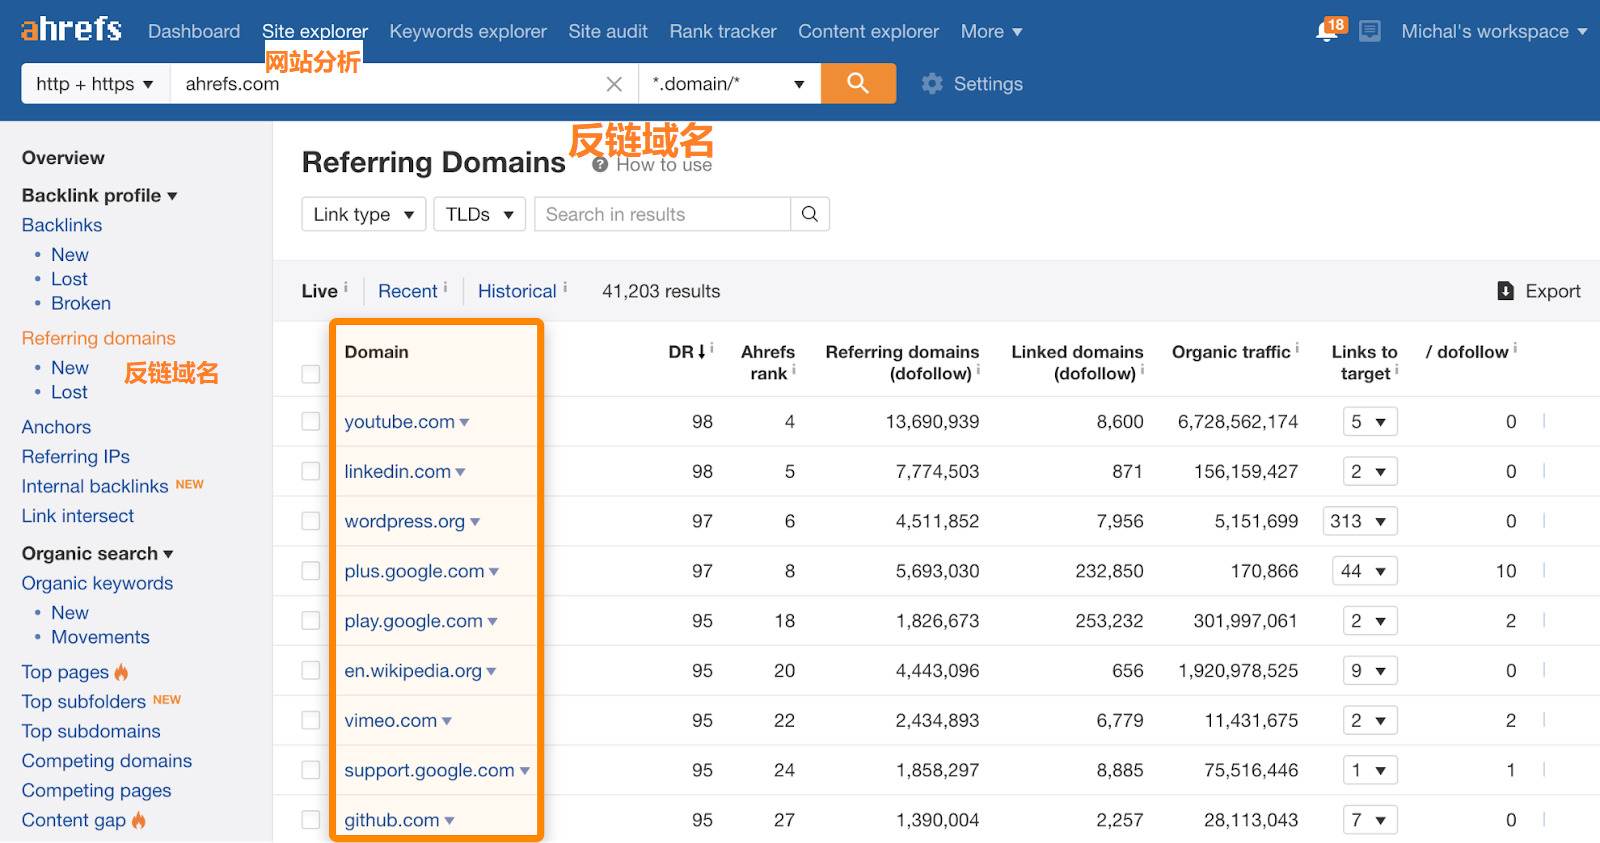Switch to the Historical tab
1600x843 pixels.
pyautogui.click(x=517, y=291)
